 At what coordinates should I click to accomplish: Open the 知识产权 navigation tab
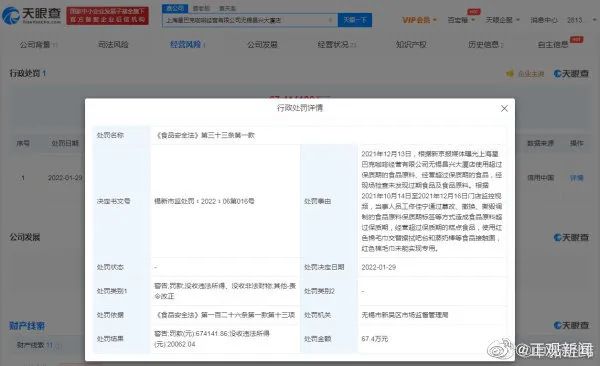(x=411, y=45)
